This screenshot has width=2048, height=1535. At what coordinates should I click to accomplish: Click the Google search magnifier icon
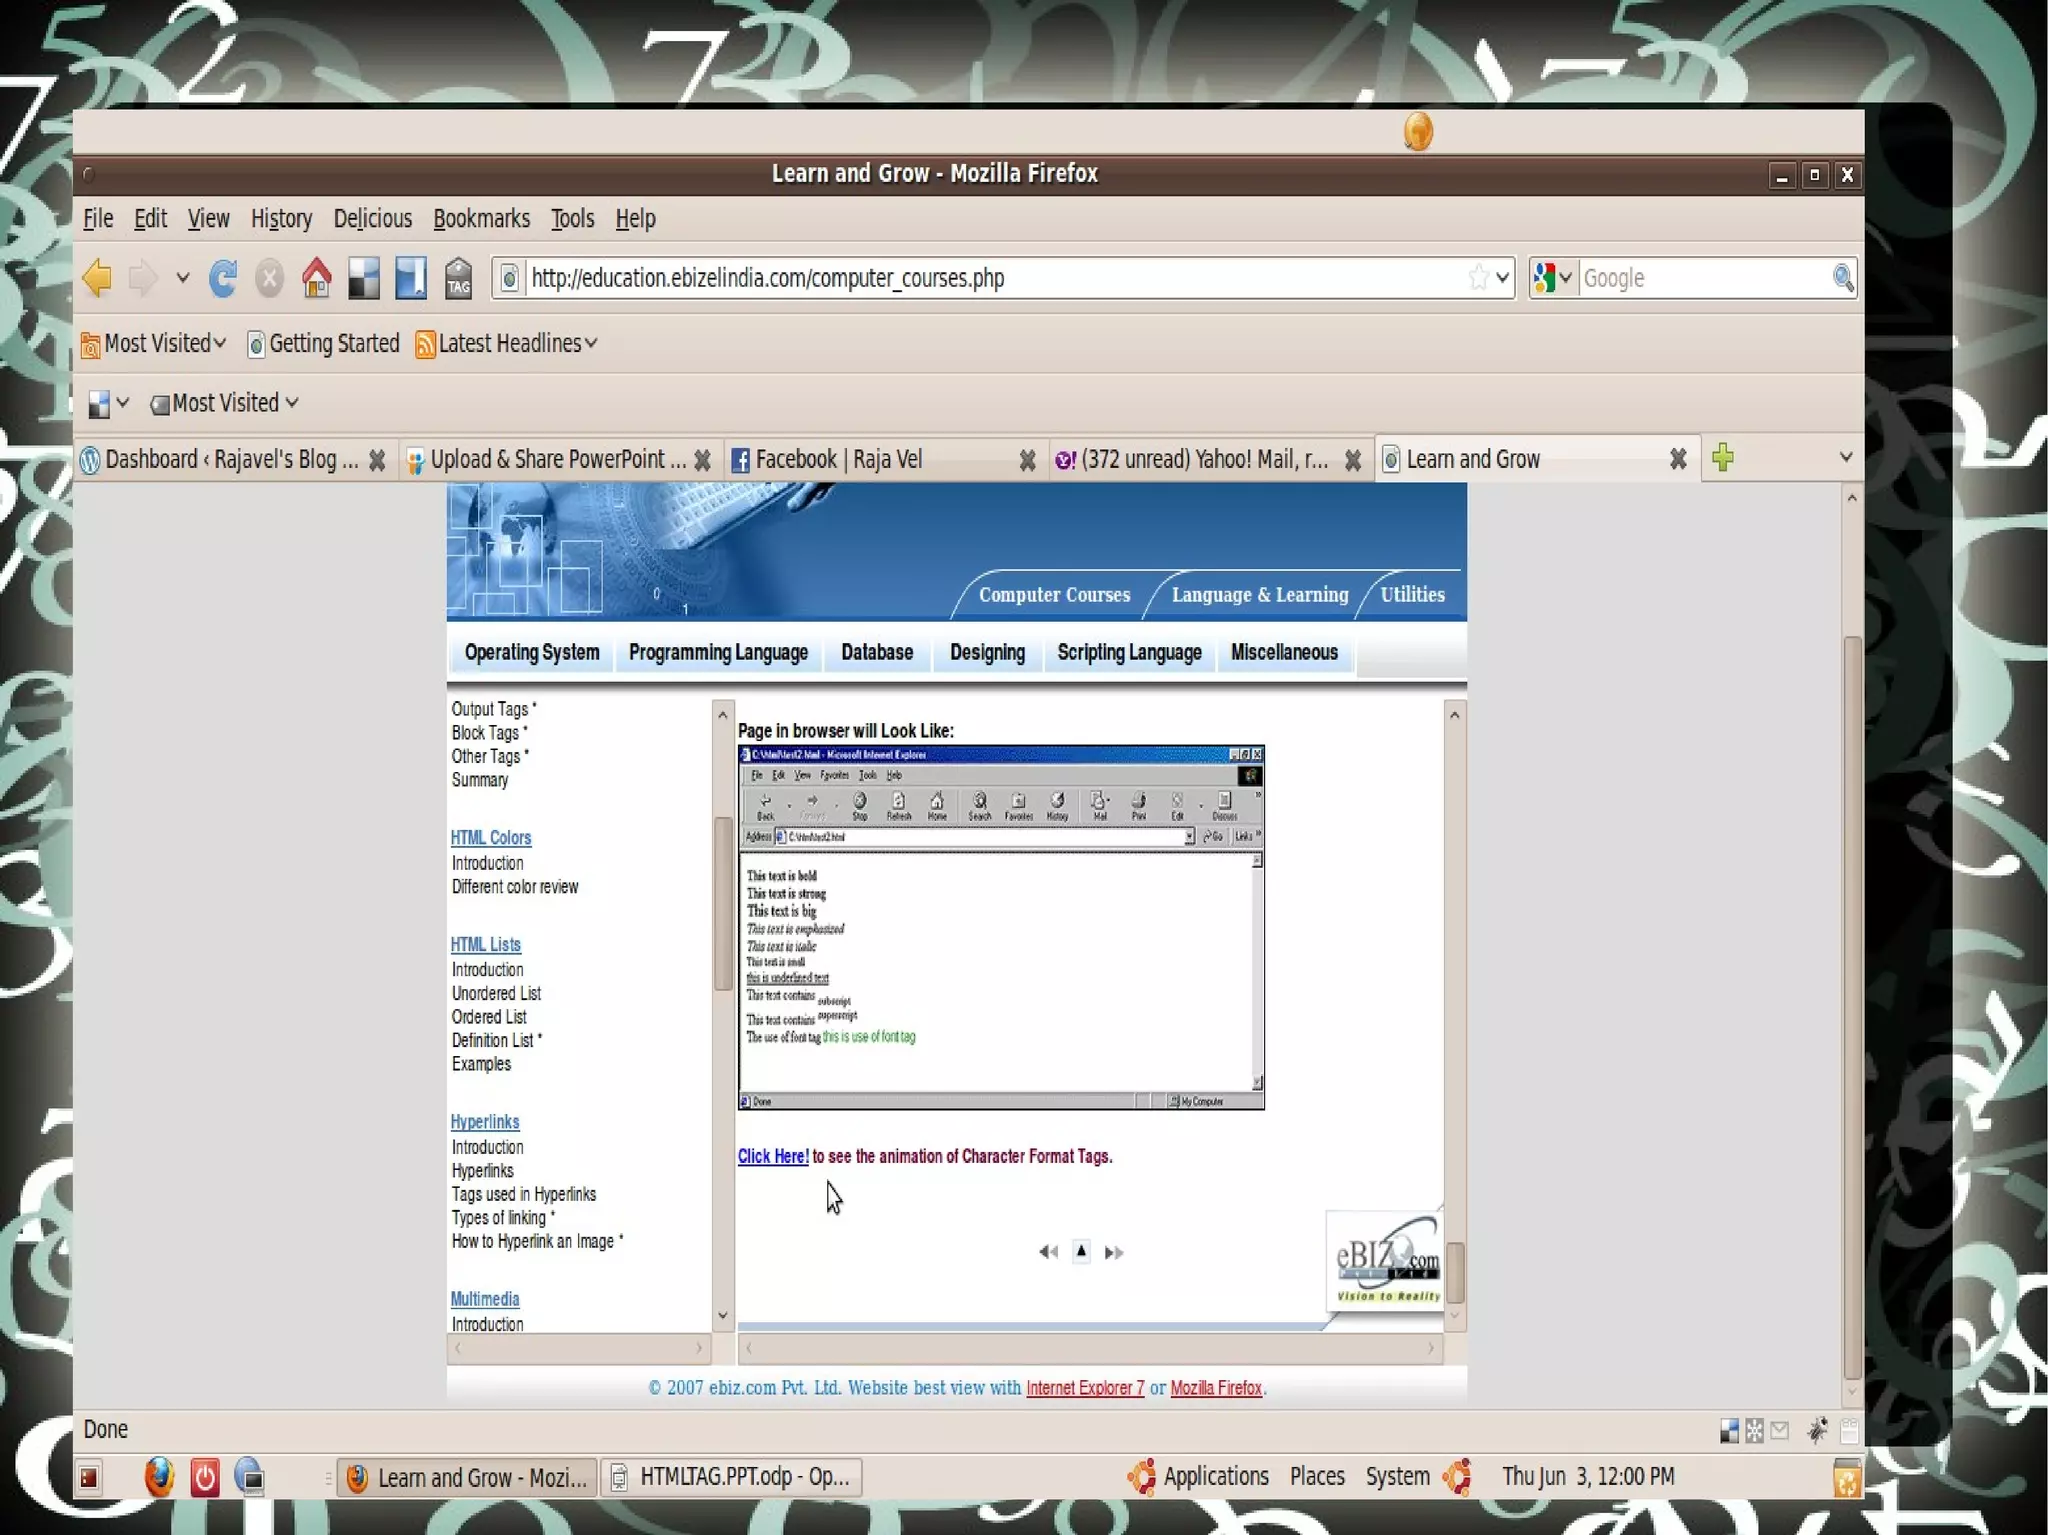click(1842, 278)
